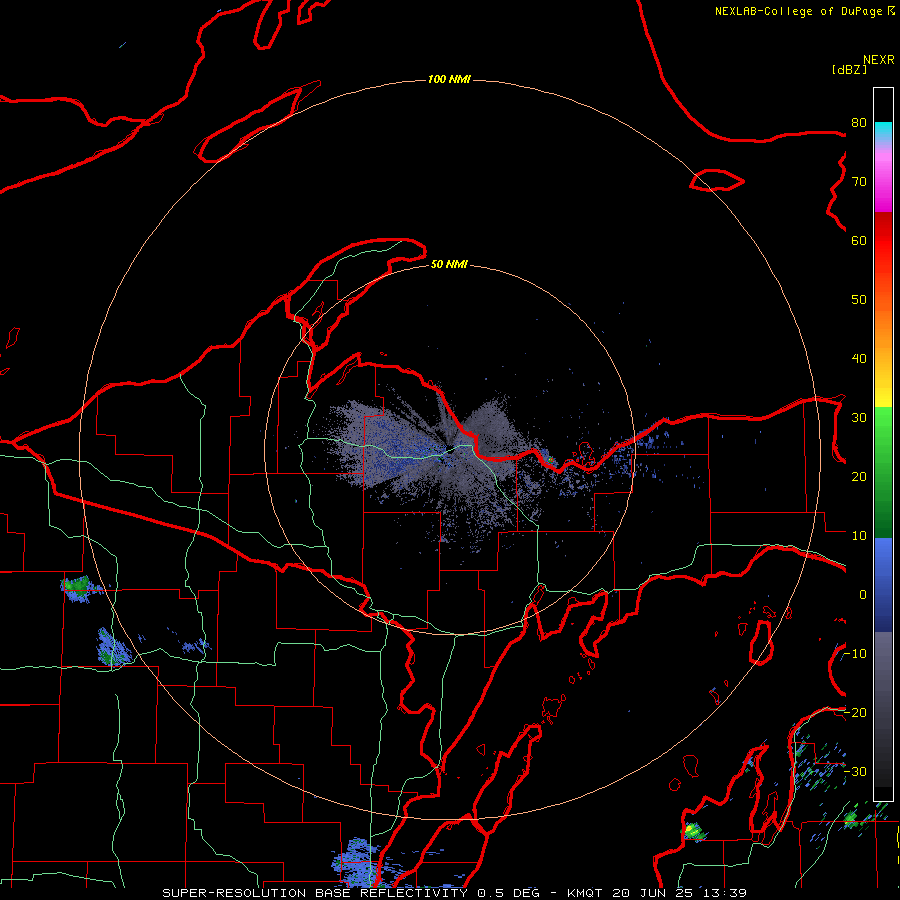Select the 0 value on dBZ scale
This screenshot has width=900, height=900.
[x=863, y=595]
